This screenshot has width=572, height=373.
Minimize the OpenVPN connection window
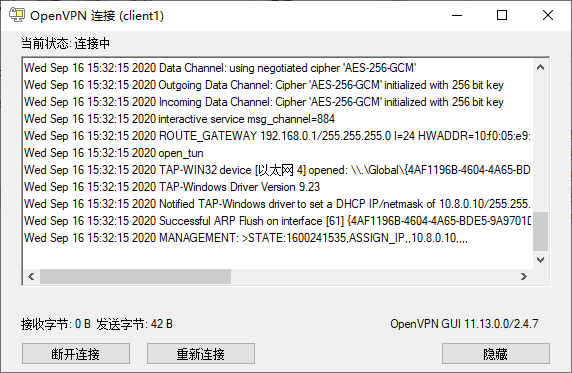457,15
